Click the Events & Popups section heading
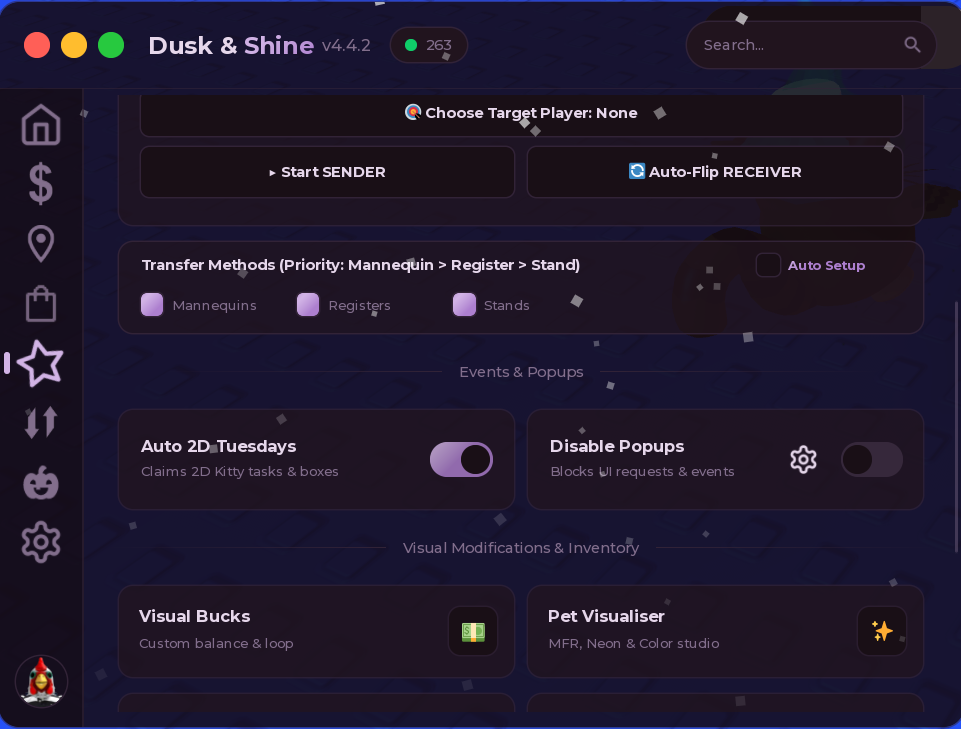 (521, 372)
